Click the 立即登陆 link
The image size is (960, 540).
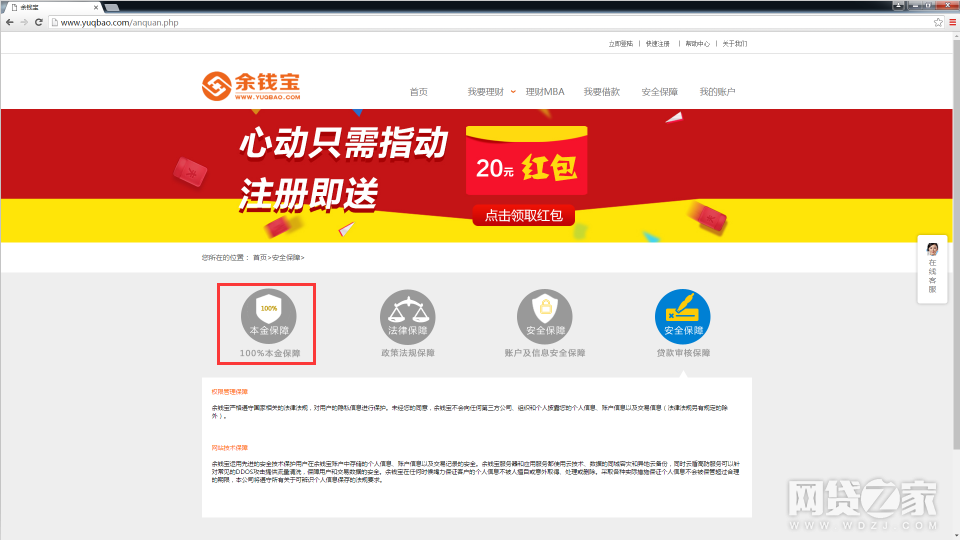(x=620, y=43)
